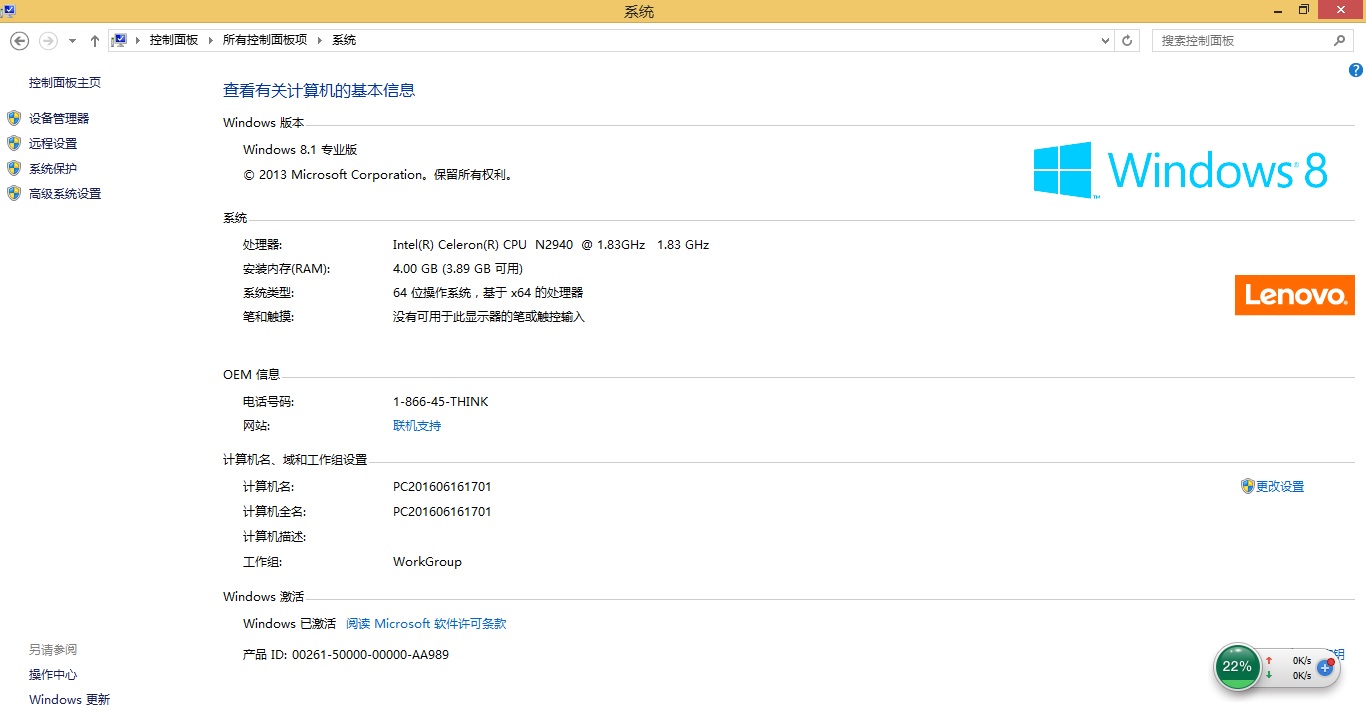Viewport: 1366px width, 728px height.
Task: Click 系统 breadcrumb in address bar
Action: pos(344,40)
